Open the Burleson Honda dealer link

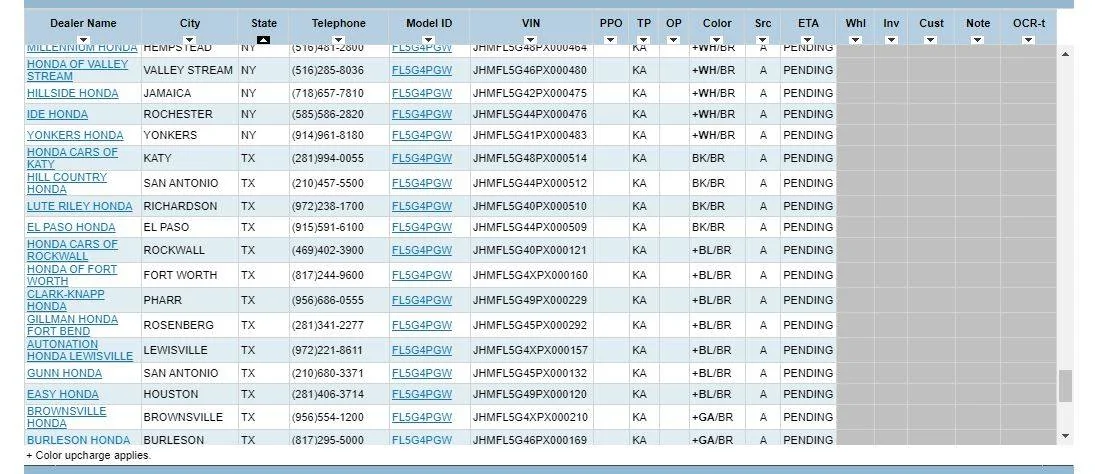pos(78,440)
